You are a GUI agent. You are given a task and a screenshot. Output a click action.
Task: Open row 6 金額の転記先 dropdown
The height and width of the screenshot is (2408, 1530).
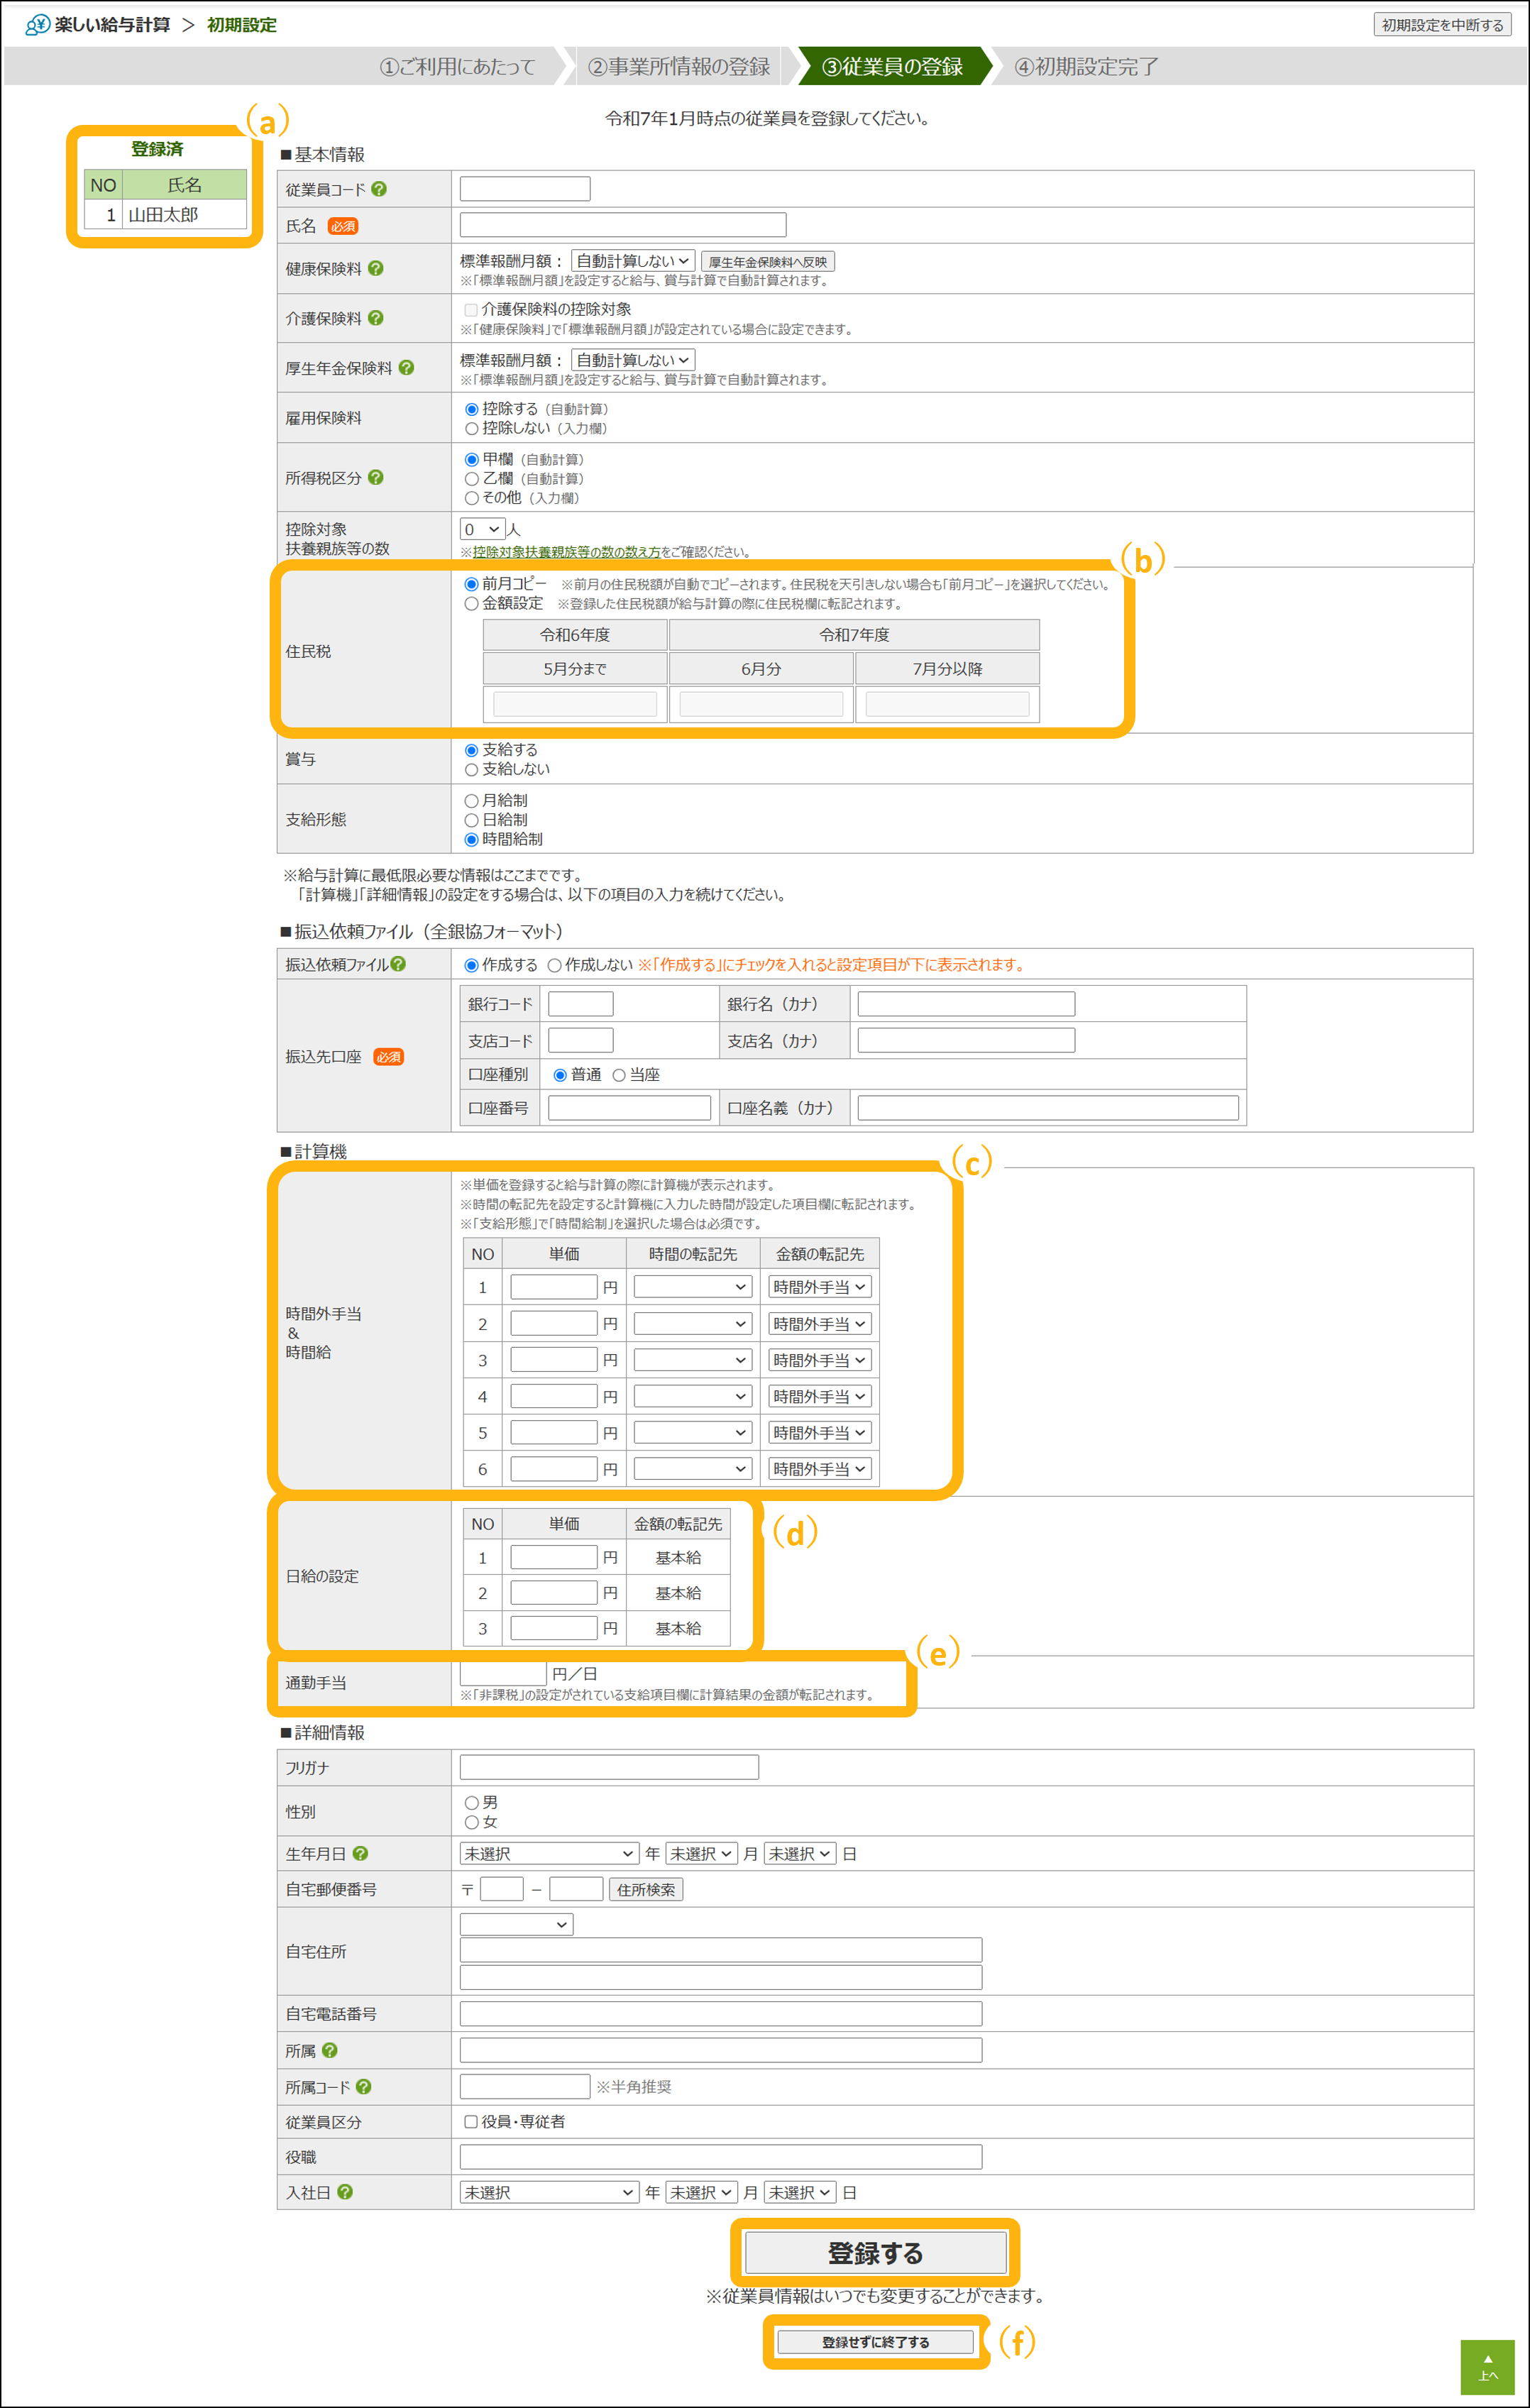pos(820,1469)
